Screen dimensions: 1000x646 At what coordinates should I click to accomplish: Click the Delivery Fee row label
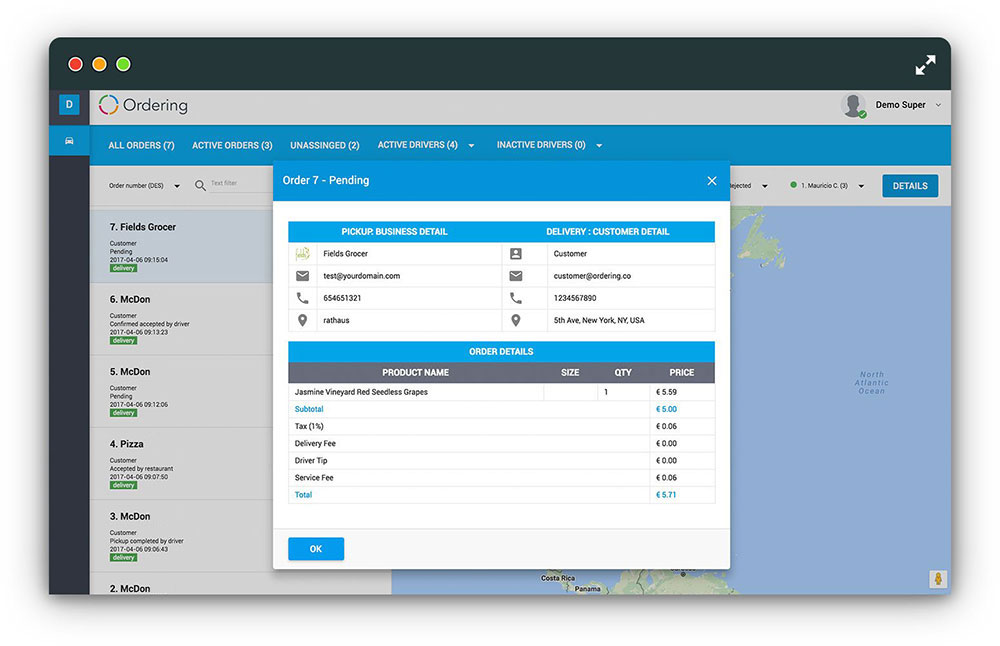(315, 443)
